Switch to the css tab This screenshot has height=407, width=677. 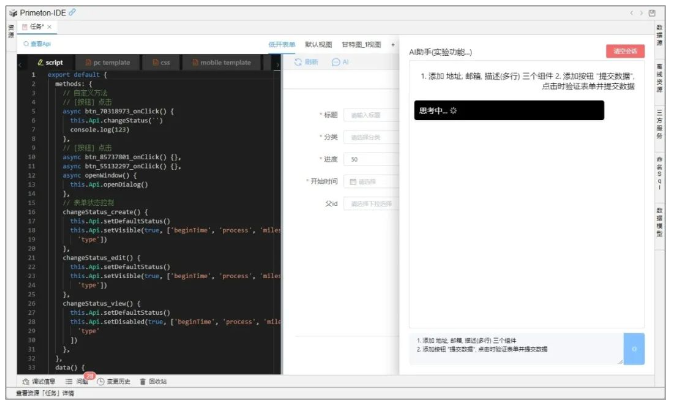(x=162, y=62)
